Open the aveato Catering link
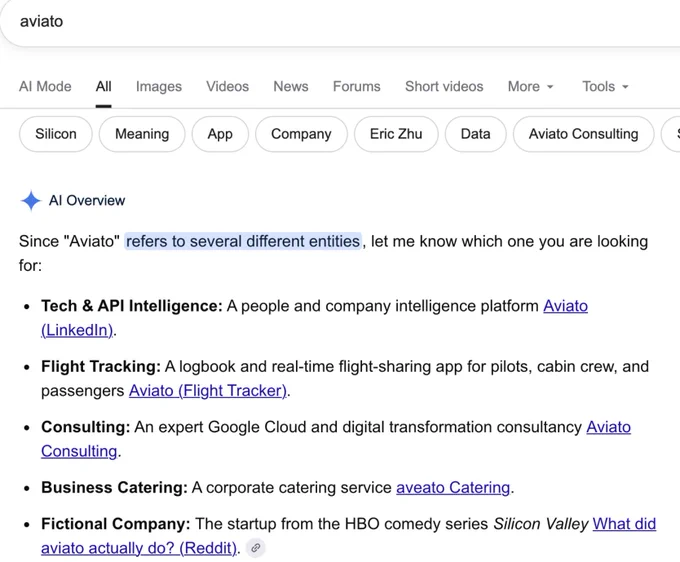 tap(453, 487)
